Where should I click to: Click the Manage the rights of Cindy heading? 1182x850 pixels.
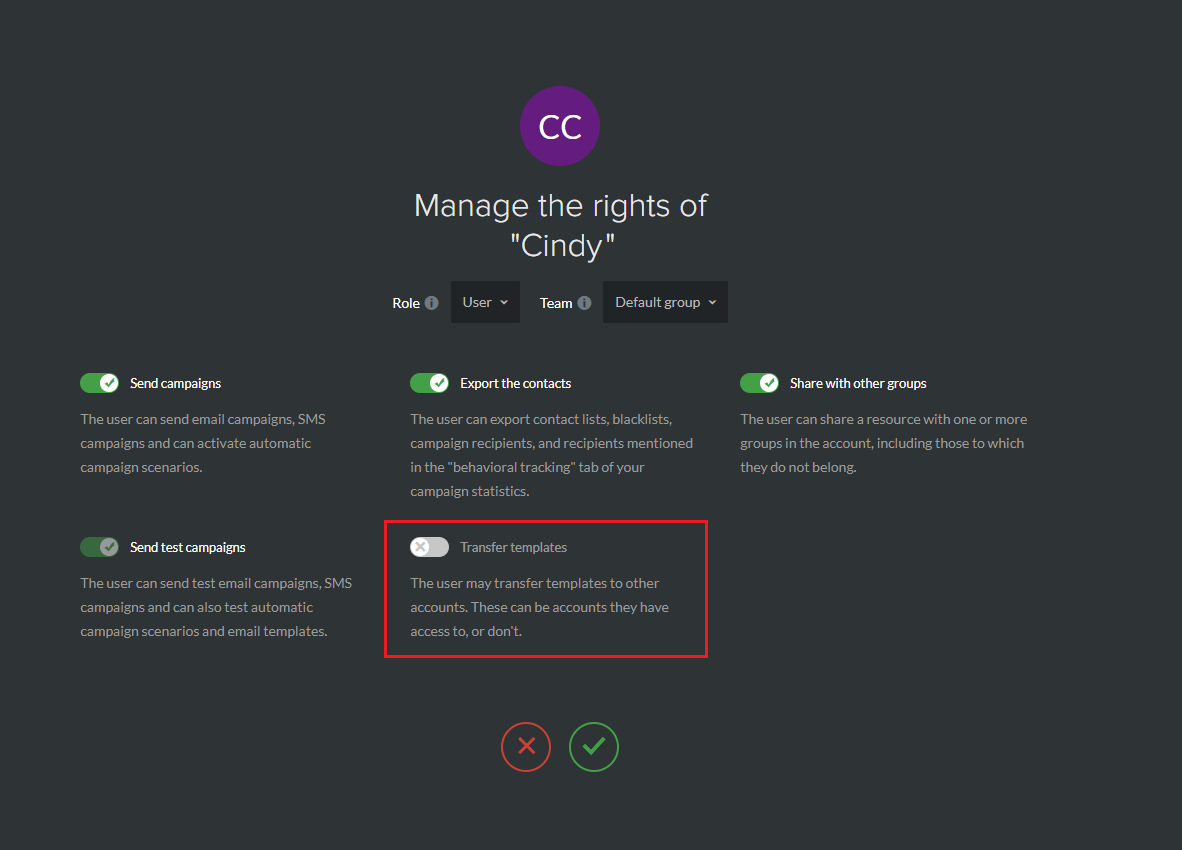click(561, 225)
